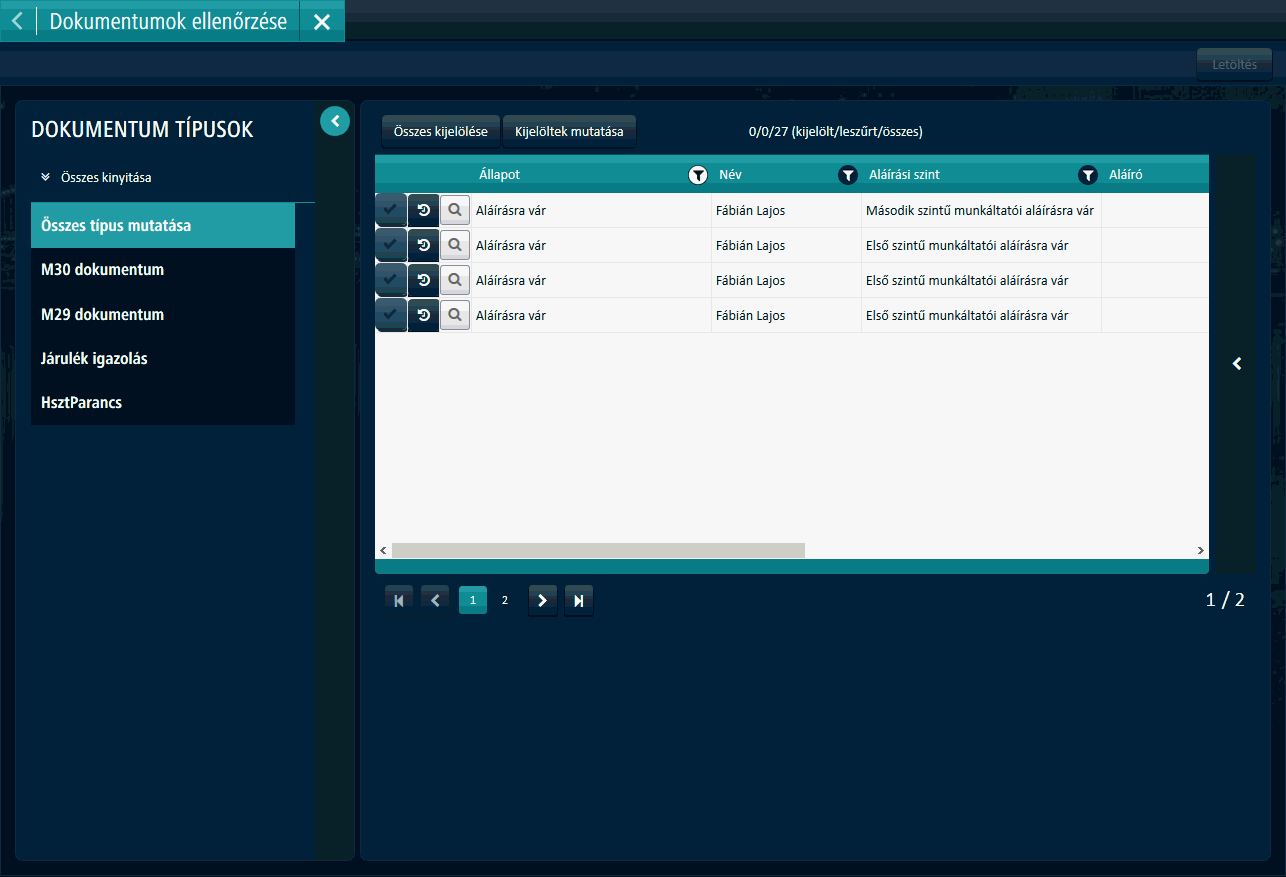
Task: Select page 1 in pagination
Action: (473, 600)
